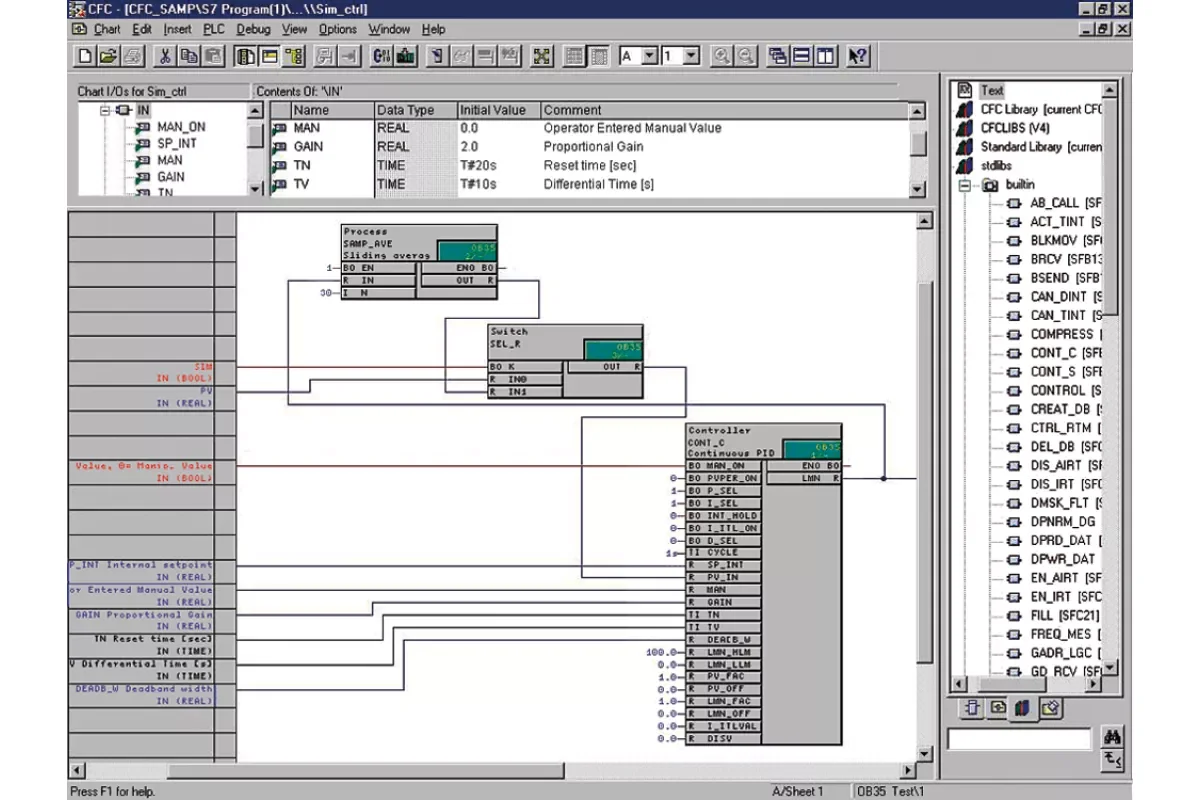Select MAN_ON in chart I/O tree

coord(181,127)
